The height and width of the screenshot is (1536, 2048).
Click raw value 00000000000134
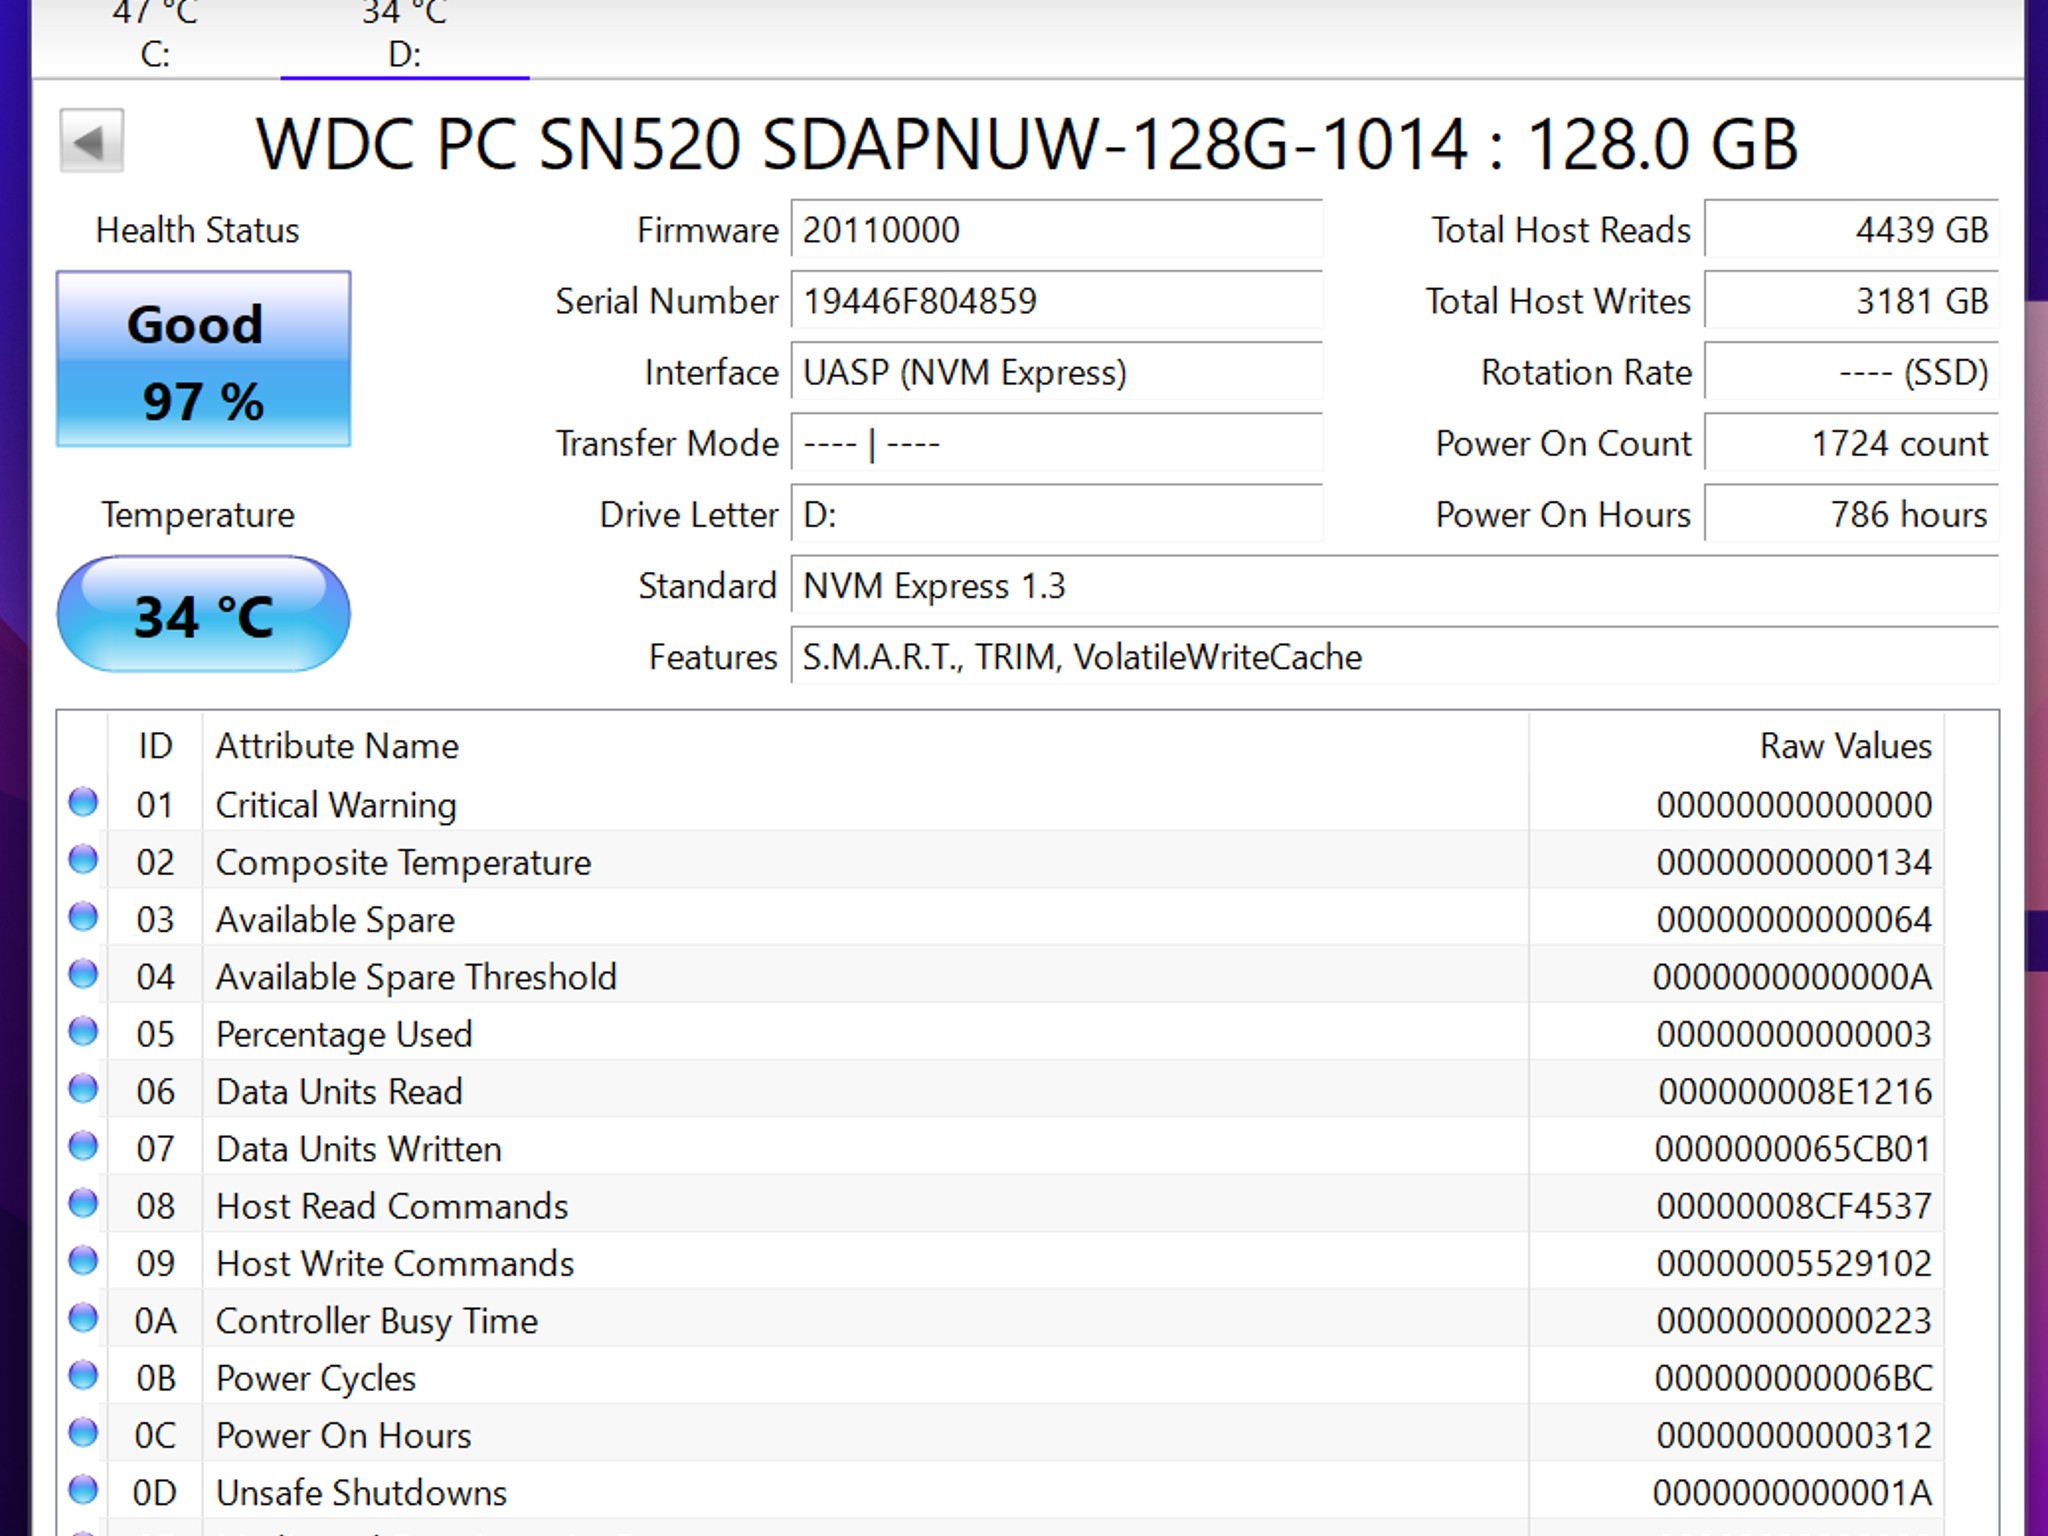[x=1794, y=863]
